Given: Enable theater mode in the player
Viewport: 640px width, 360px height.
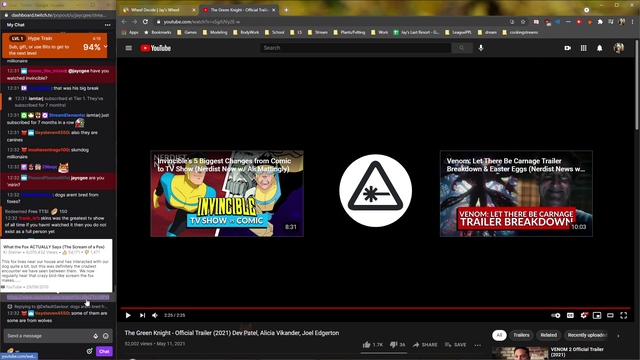Looking at the screenshot, I should pyautogui.click(x=610, y=315).
